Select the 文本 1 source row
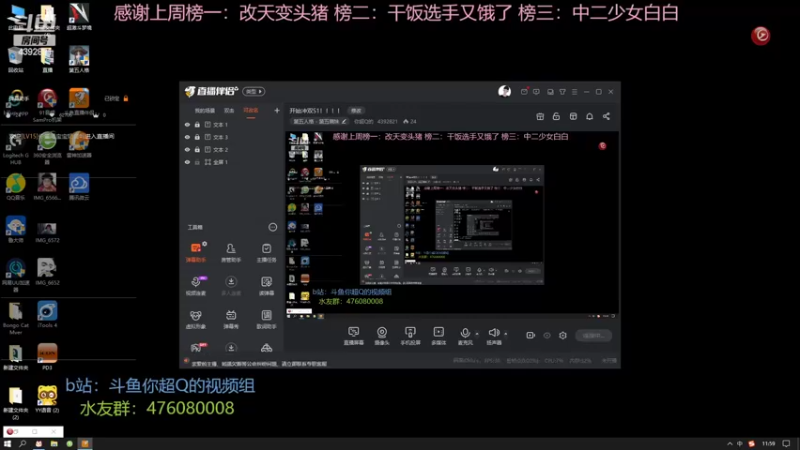This screenshot has height=450, width=800. pos(231,124)
